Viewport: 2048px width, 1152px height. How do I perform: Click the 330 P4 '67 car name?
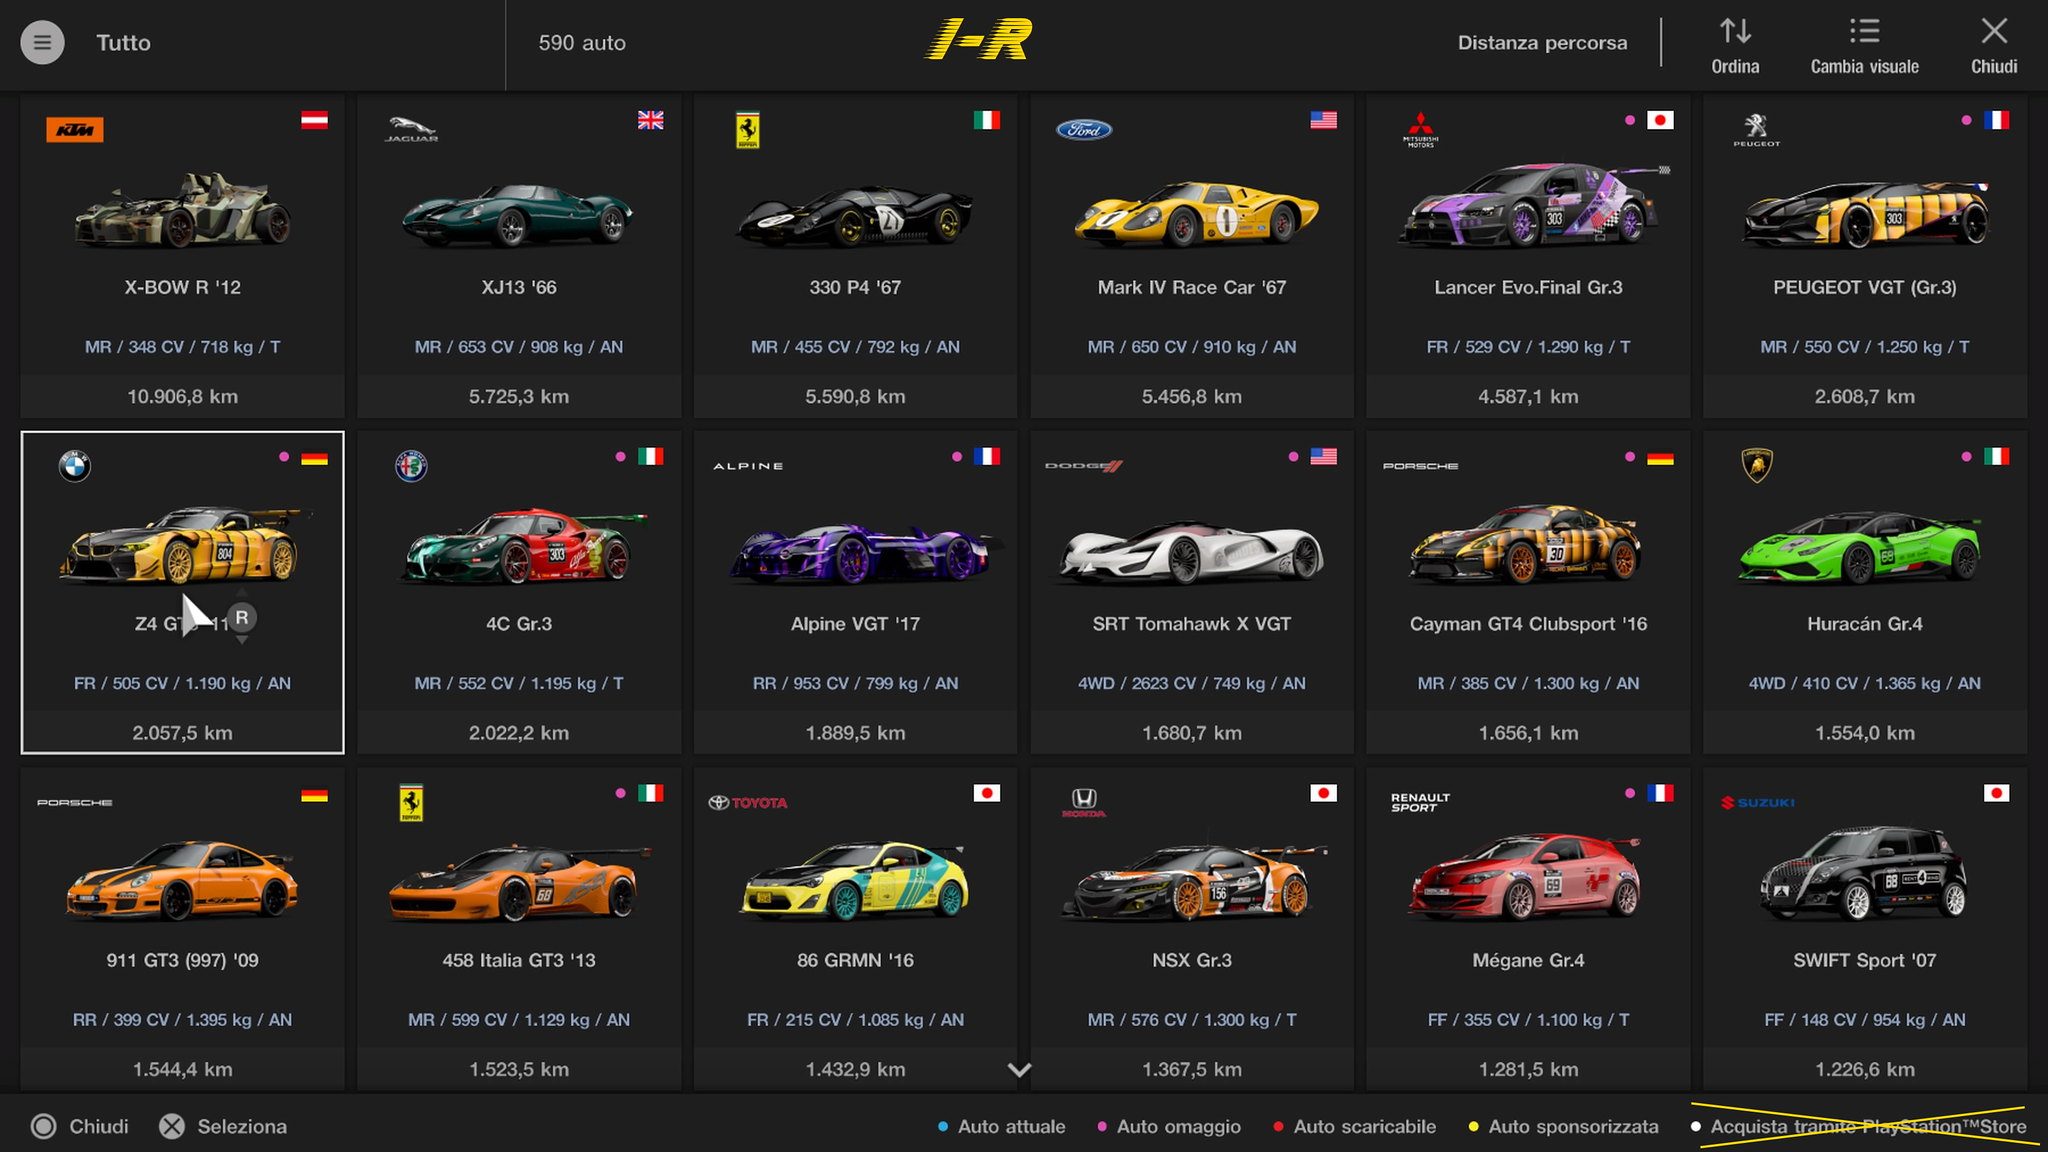(x=855, y=287)
